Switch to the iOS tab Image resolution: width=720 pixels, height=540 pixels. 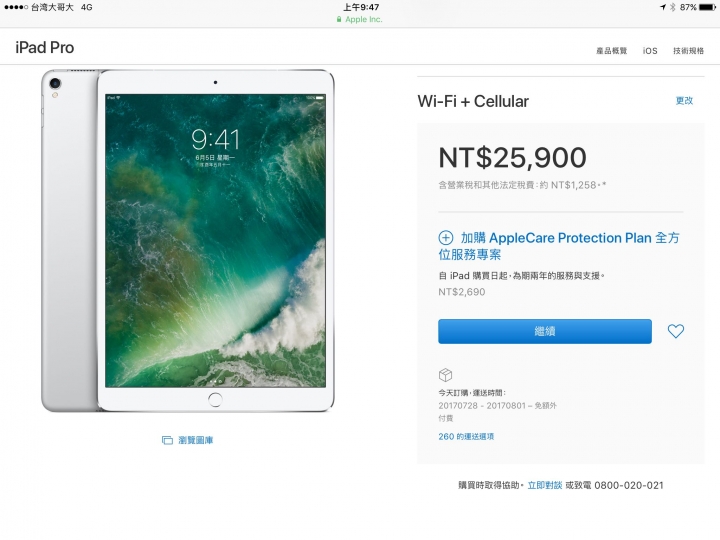tap(650, 51)
